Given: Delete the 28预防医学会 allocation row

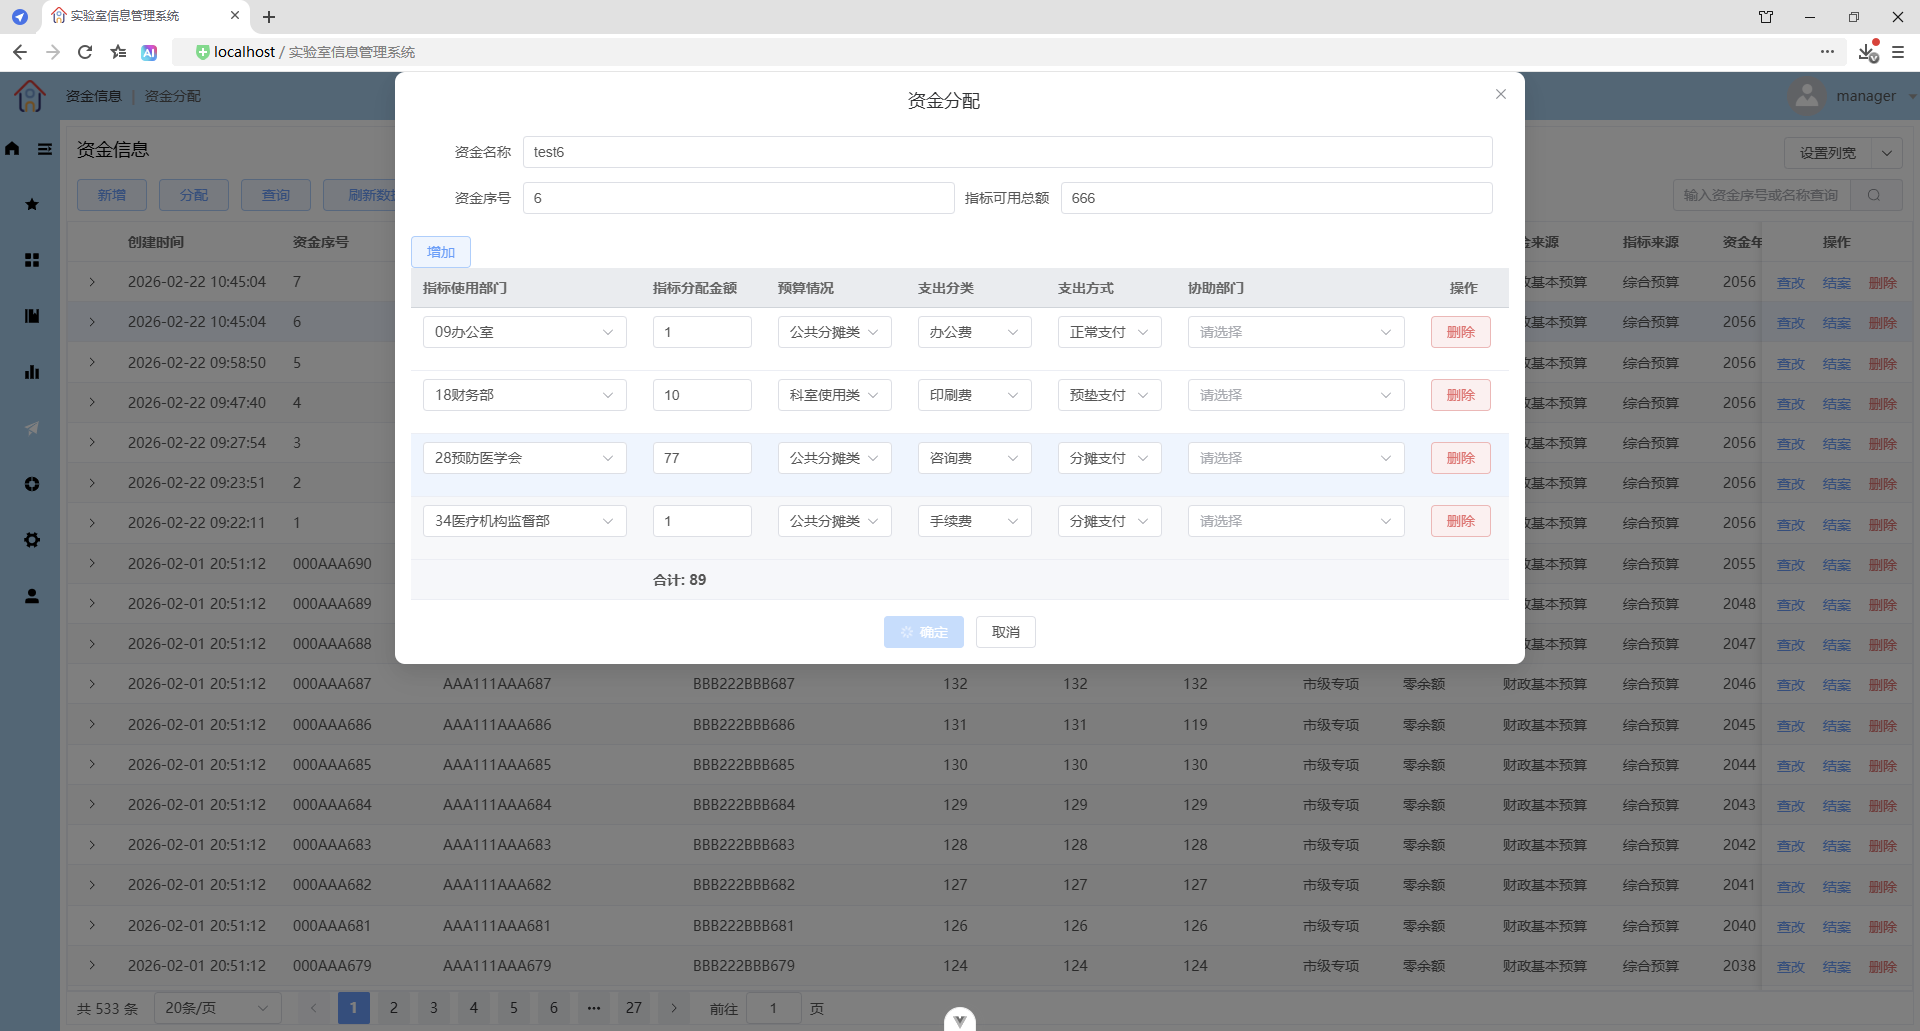Looking at the screenshot, I should point(1461,458).
